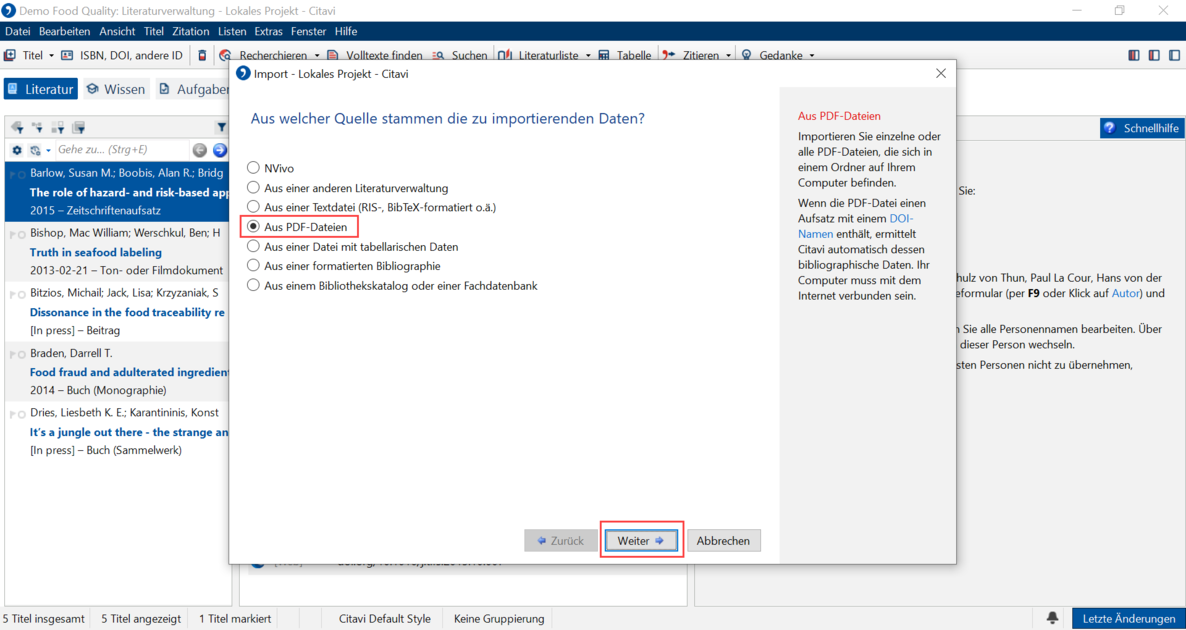Click the gray back navigation arrow
Viewport: 1186px width, 630px height.
[200, 150]
